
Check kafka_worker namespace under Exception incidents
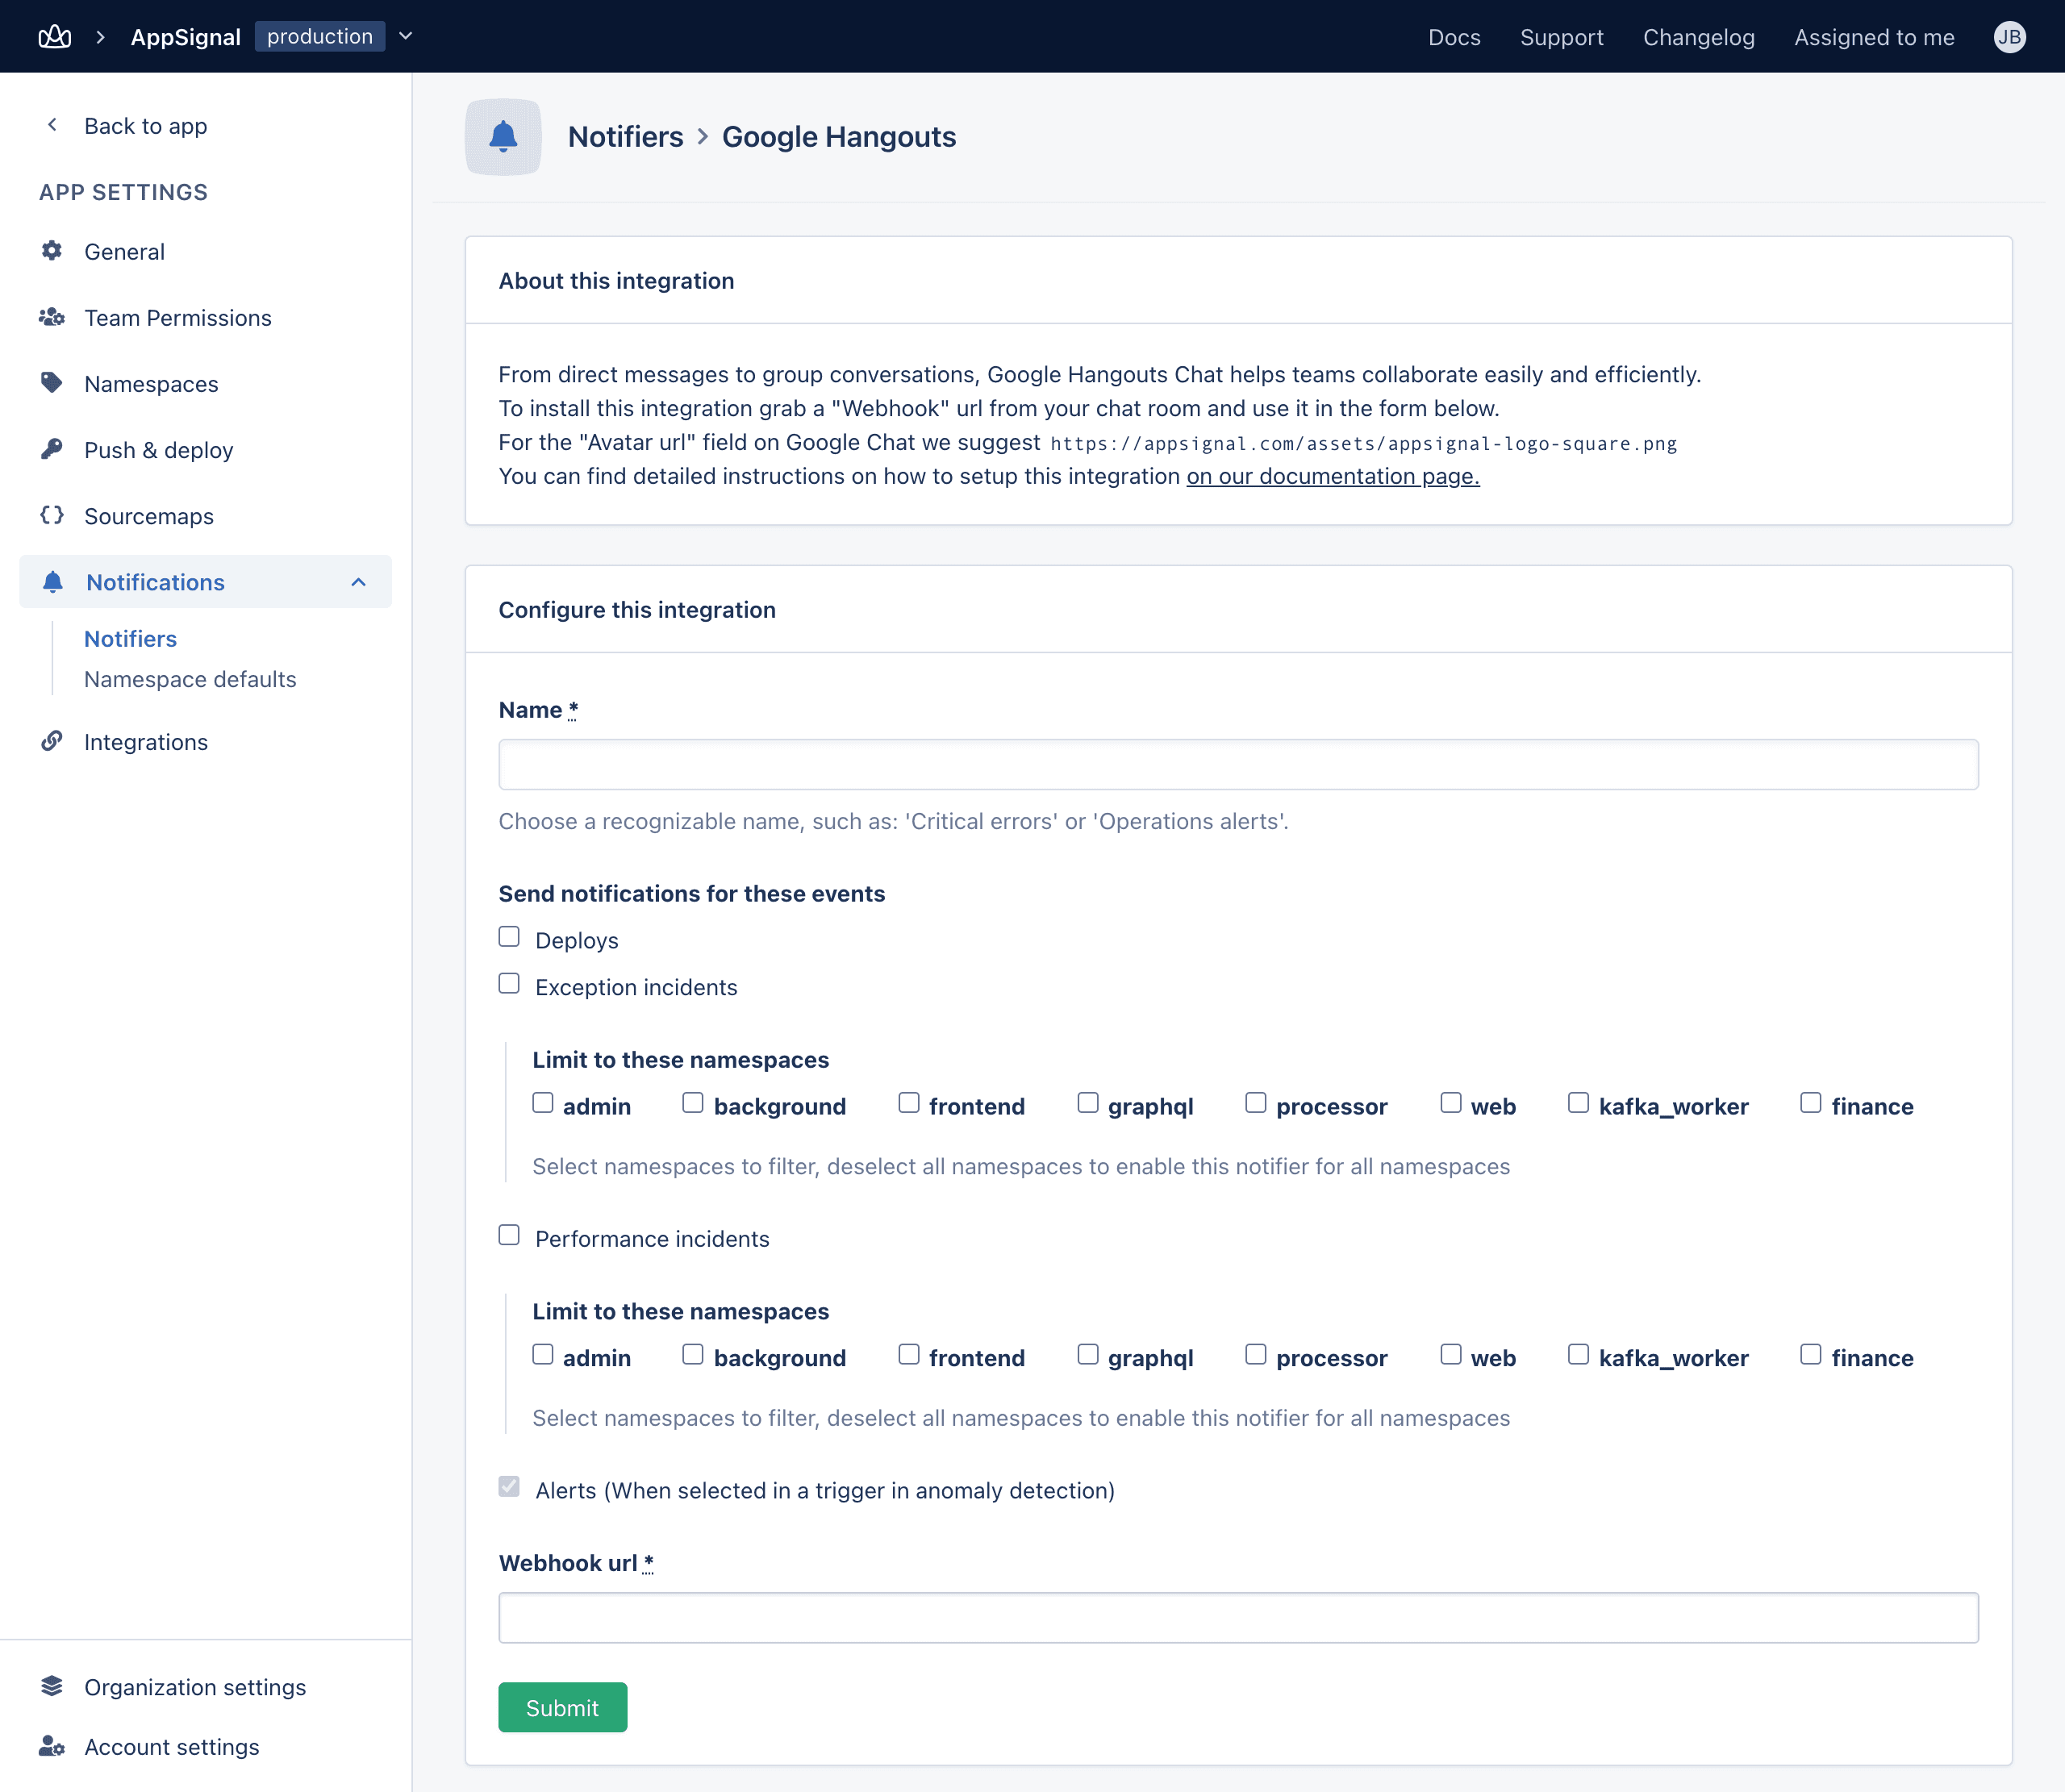point(1579,1103)
